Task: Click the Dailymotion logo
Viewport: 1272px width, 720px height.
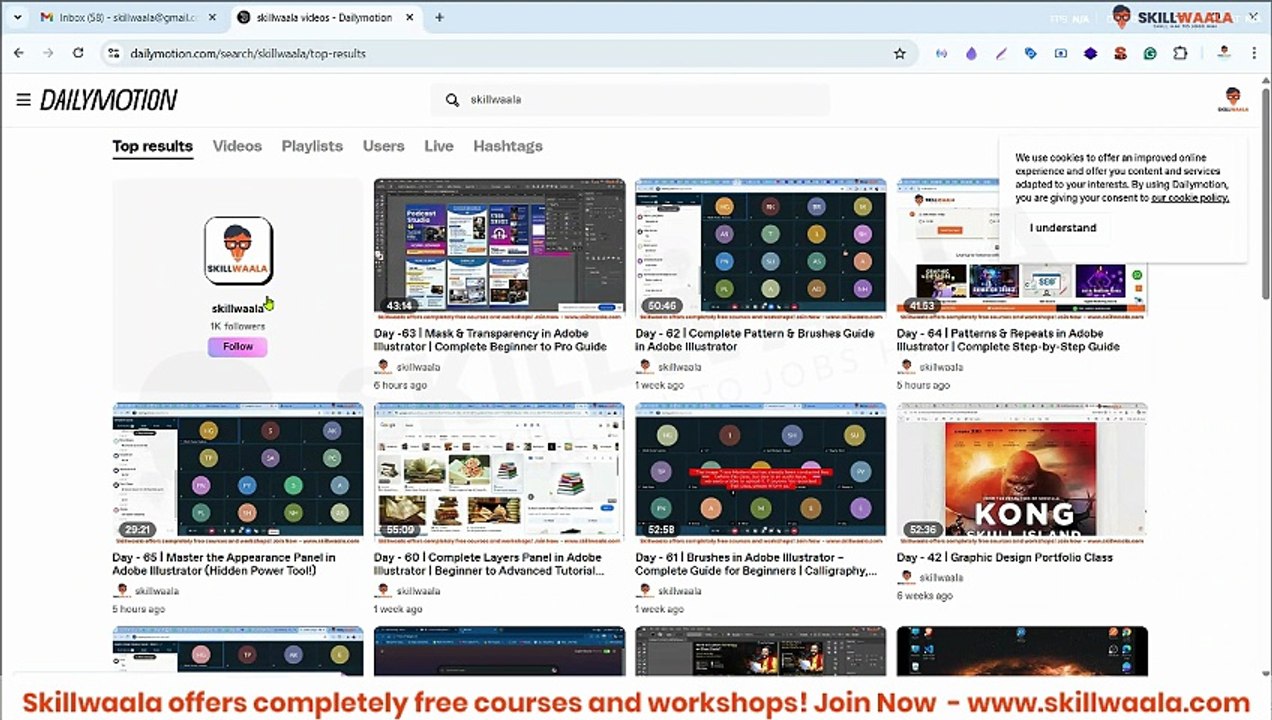Action: 109,99
